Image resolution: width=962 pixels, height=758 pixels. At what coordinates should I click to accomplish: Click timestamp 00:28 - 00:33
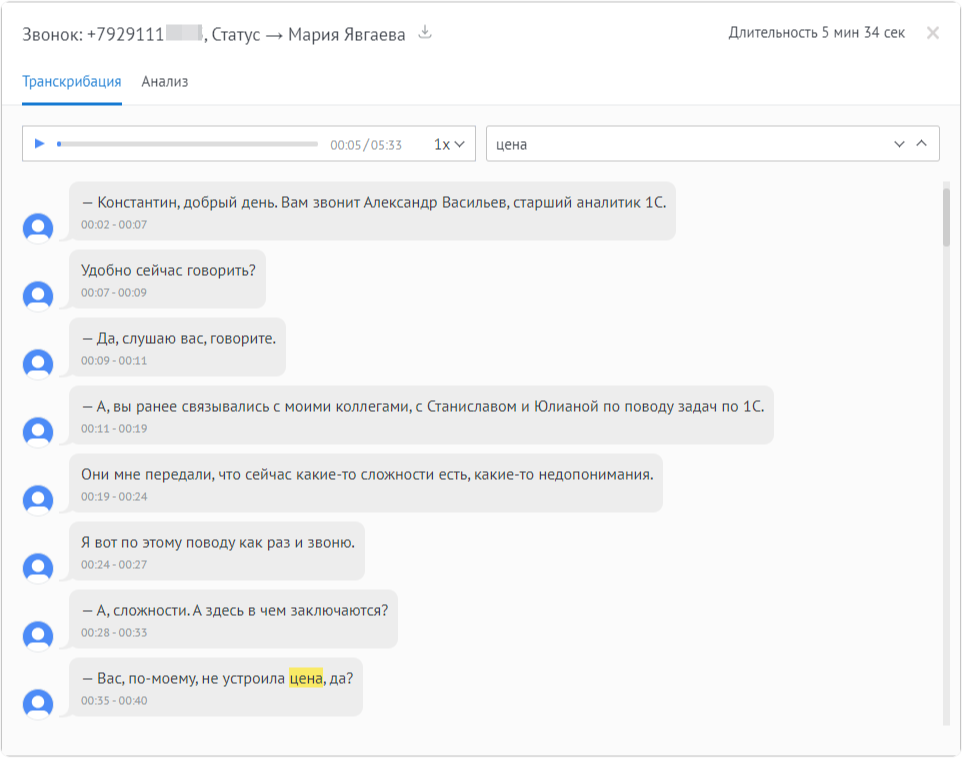tap(114, 633)
